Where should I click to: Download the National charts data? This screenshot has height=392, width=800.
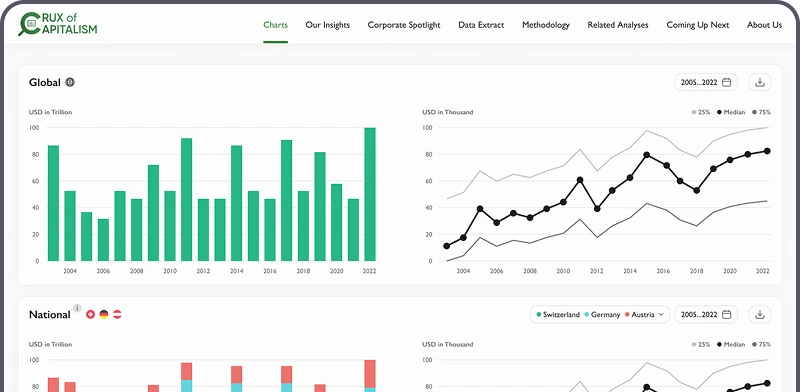(x=760, y=314)
